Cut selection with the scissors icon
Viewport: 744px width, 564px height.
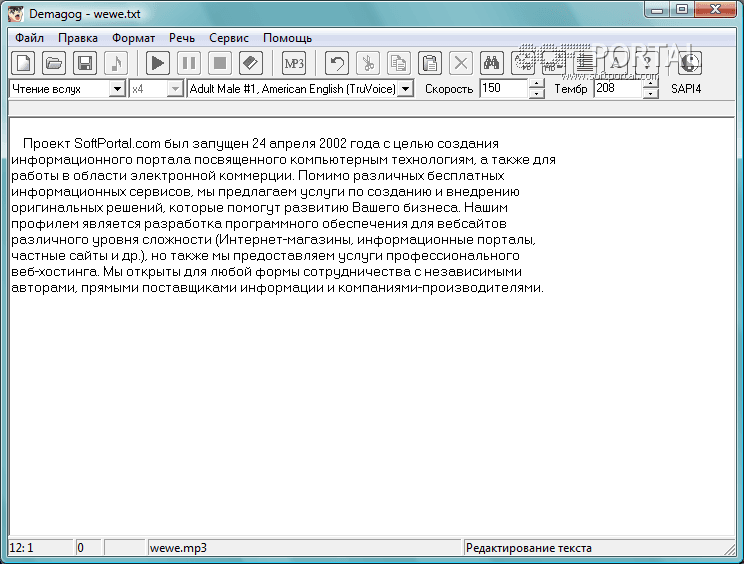tap(368, 63)
